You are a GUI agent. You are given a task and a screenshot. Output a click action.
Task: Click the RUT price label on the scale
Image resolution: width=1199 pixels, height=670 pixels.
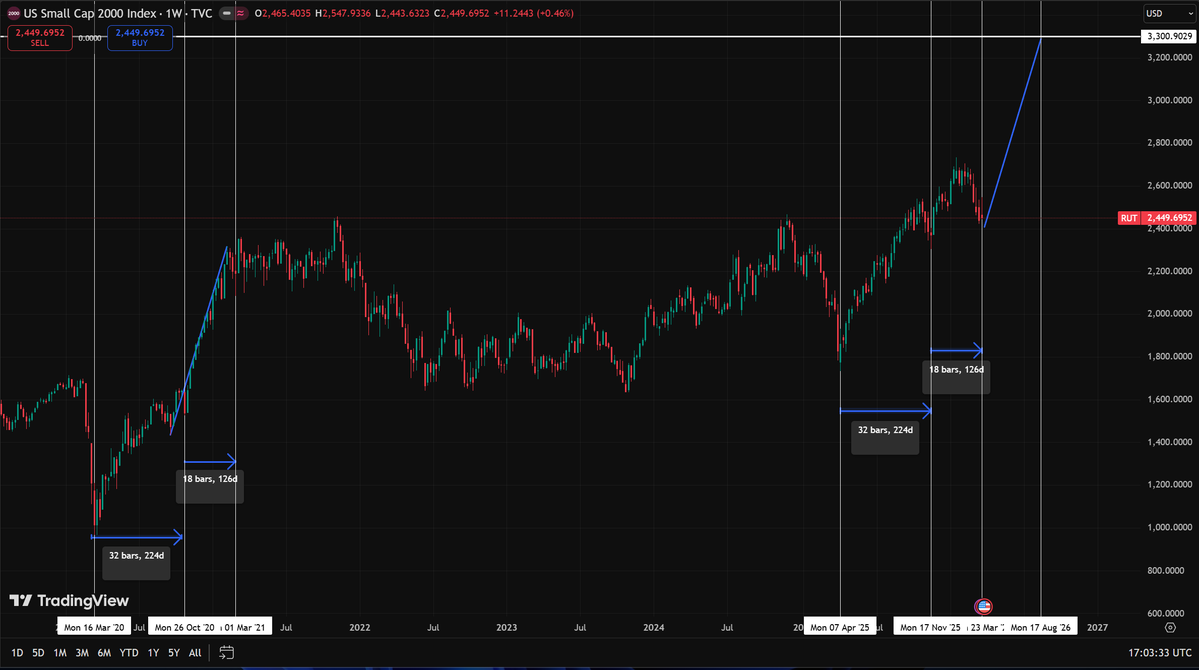pos(1129,218)
